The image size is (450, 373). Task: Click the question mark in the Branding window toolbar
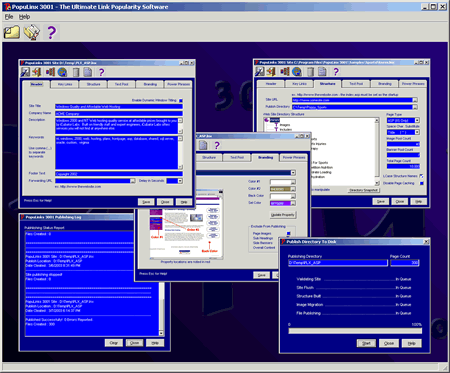click(217, 145)
